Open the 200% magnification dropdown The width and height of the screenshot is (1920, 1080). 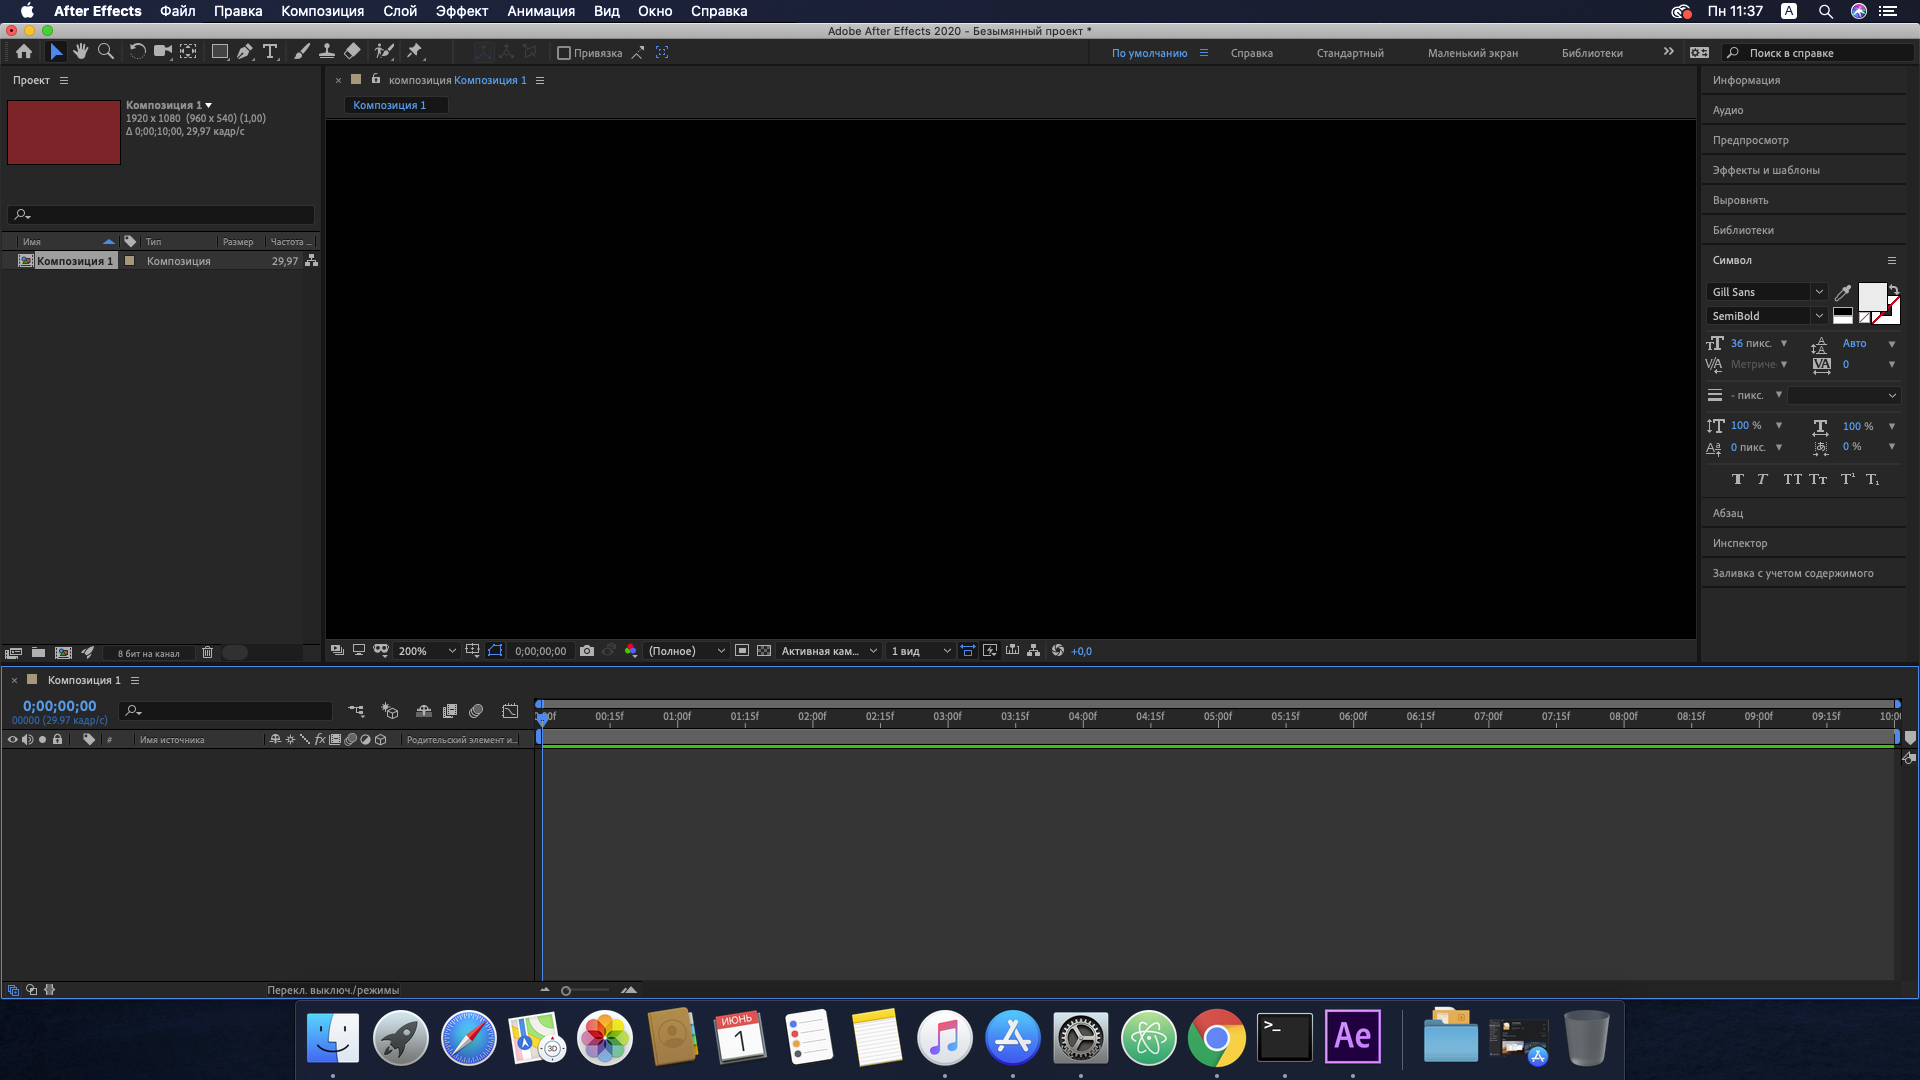(427, 651)
